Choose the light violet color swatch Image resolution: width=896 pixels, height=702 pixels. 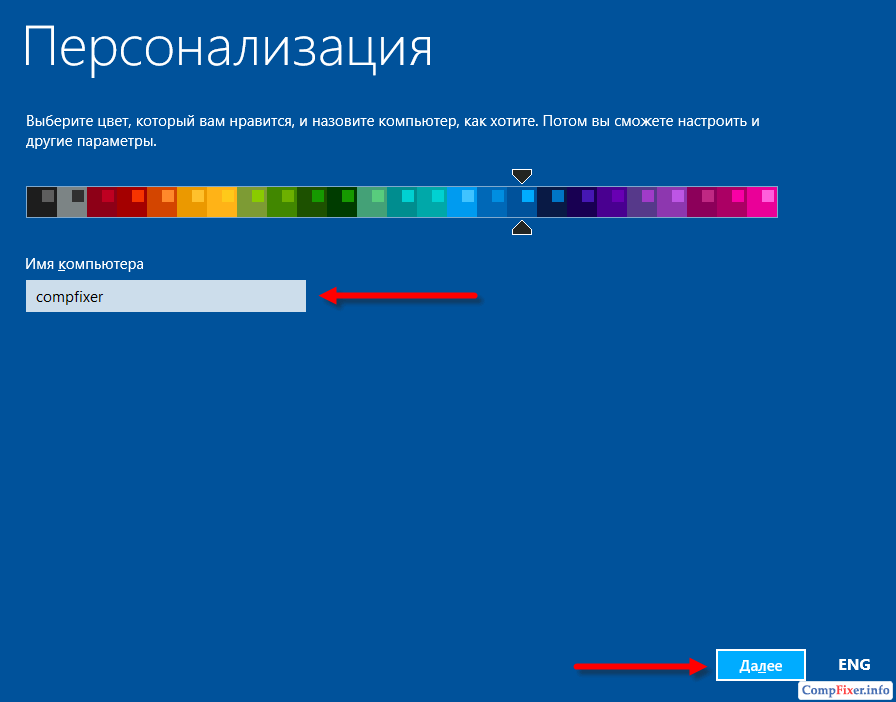pyautogui.click(x=672, y=202)
